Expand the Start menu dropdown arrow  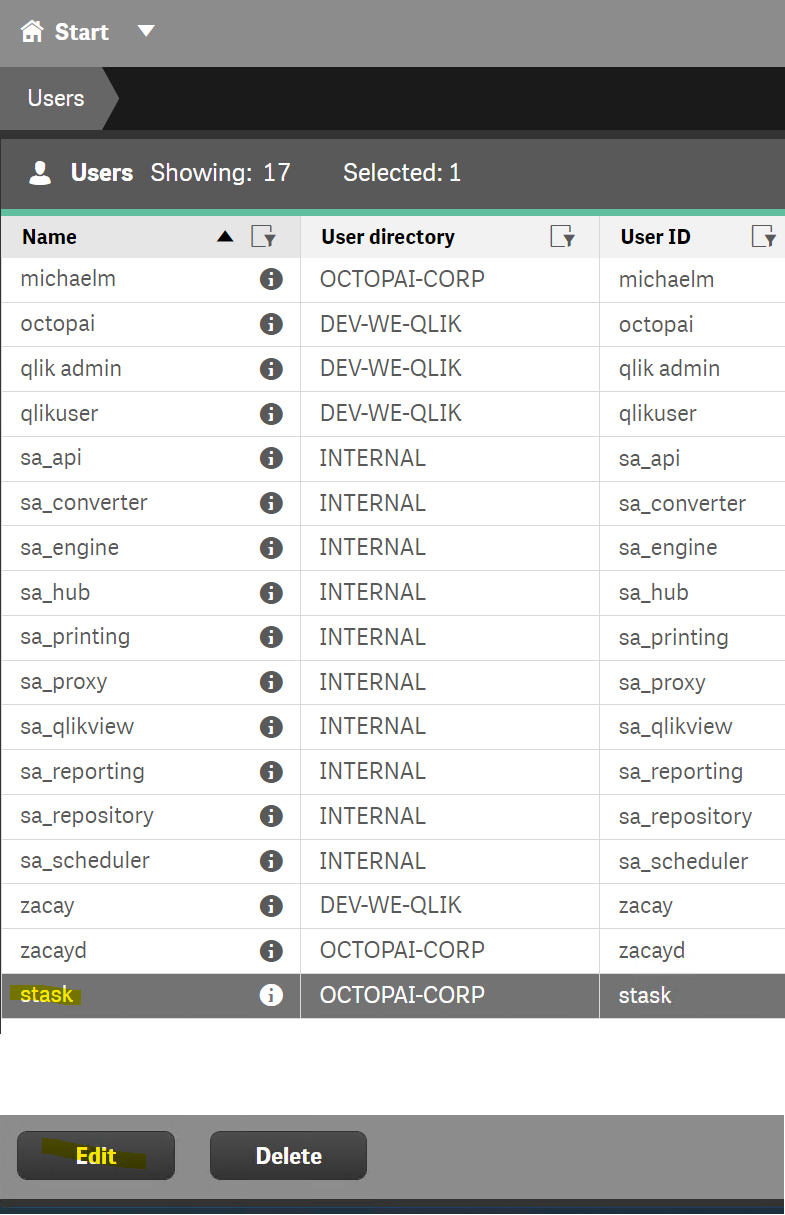pos(146,32)
